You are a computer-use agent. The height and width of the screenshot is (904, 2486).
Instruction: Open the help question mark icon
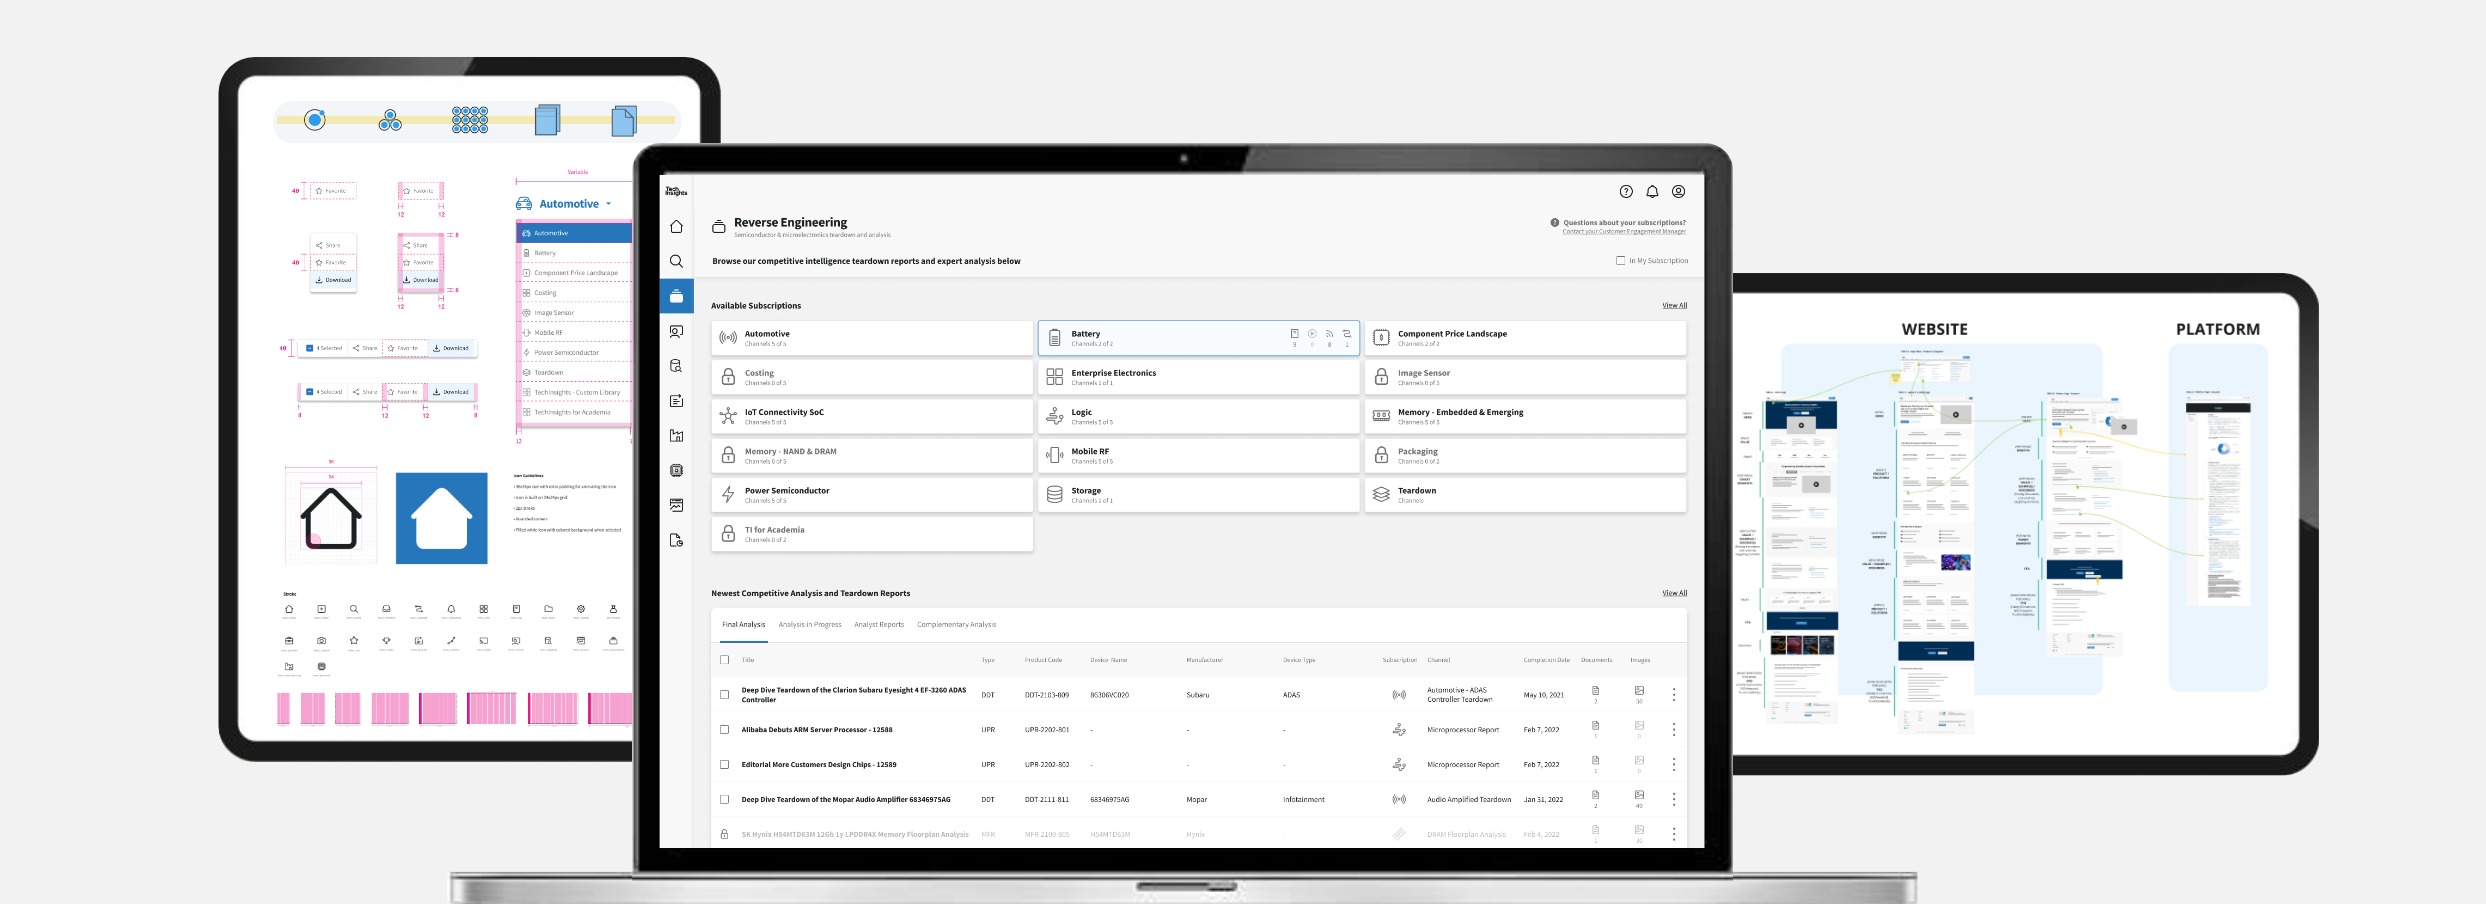coord(1626,192)
